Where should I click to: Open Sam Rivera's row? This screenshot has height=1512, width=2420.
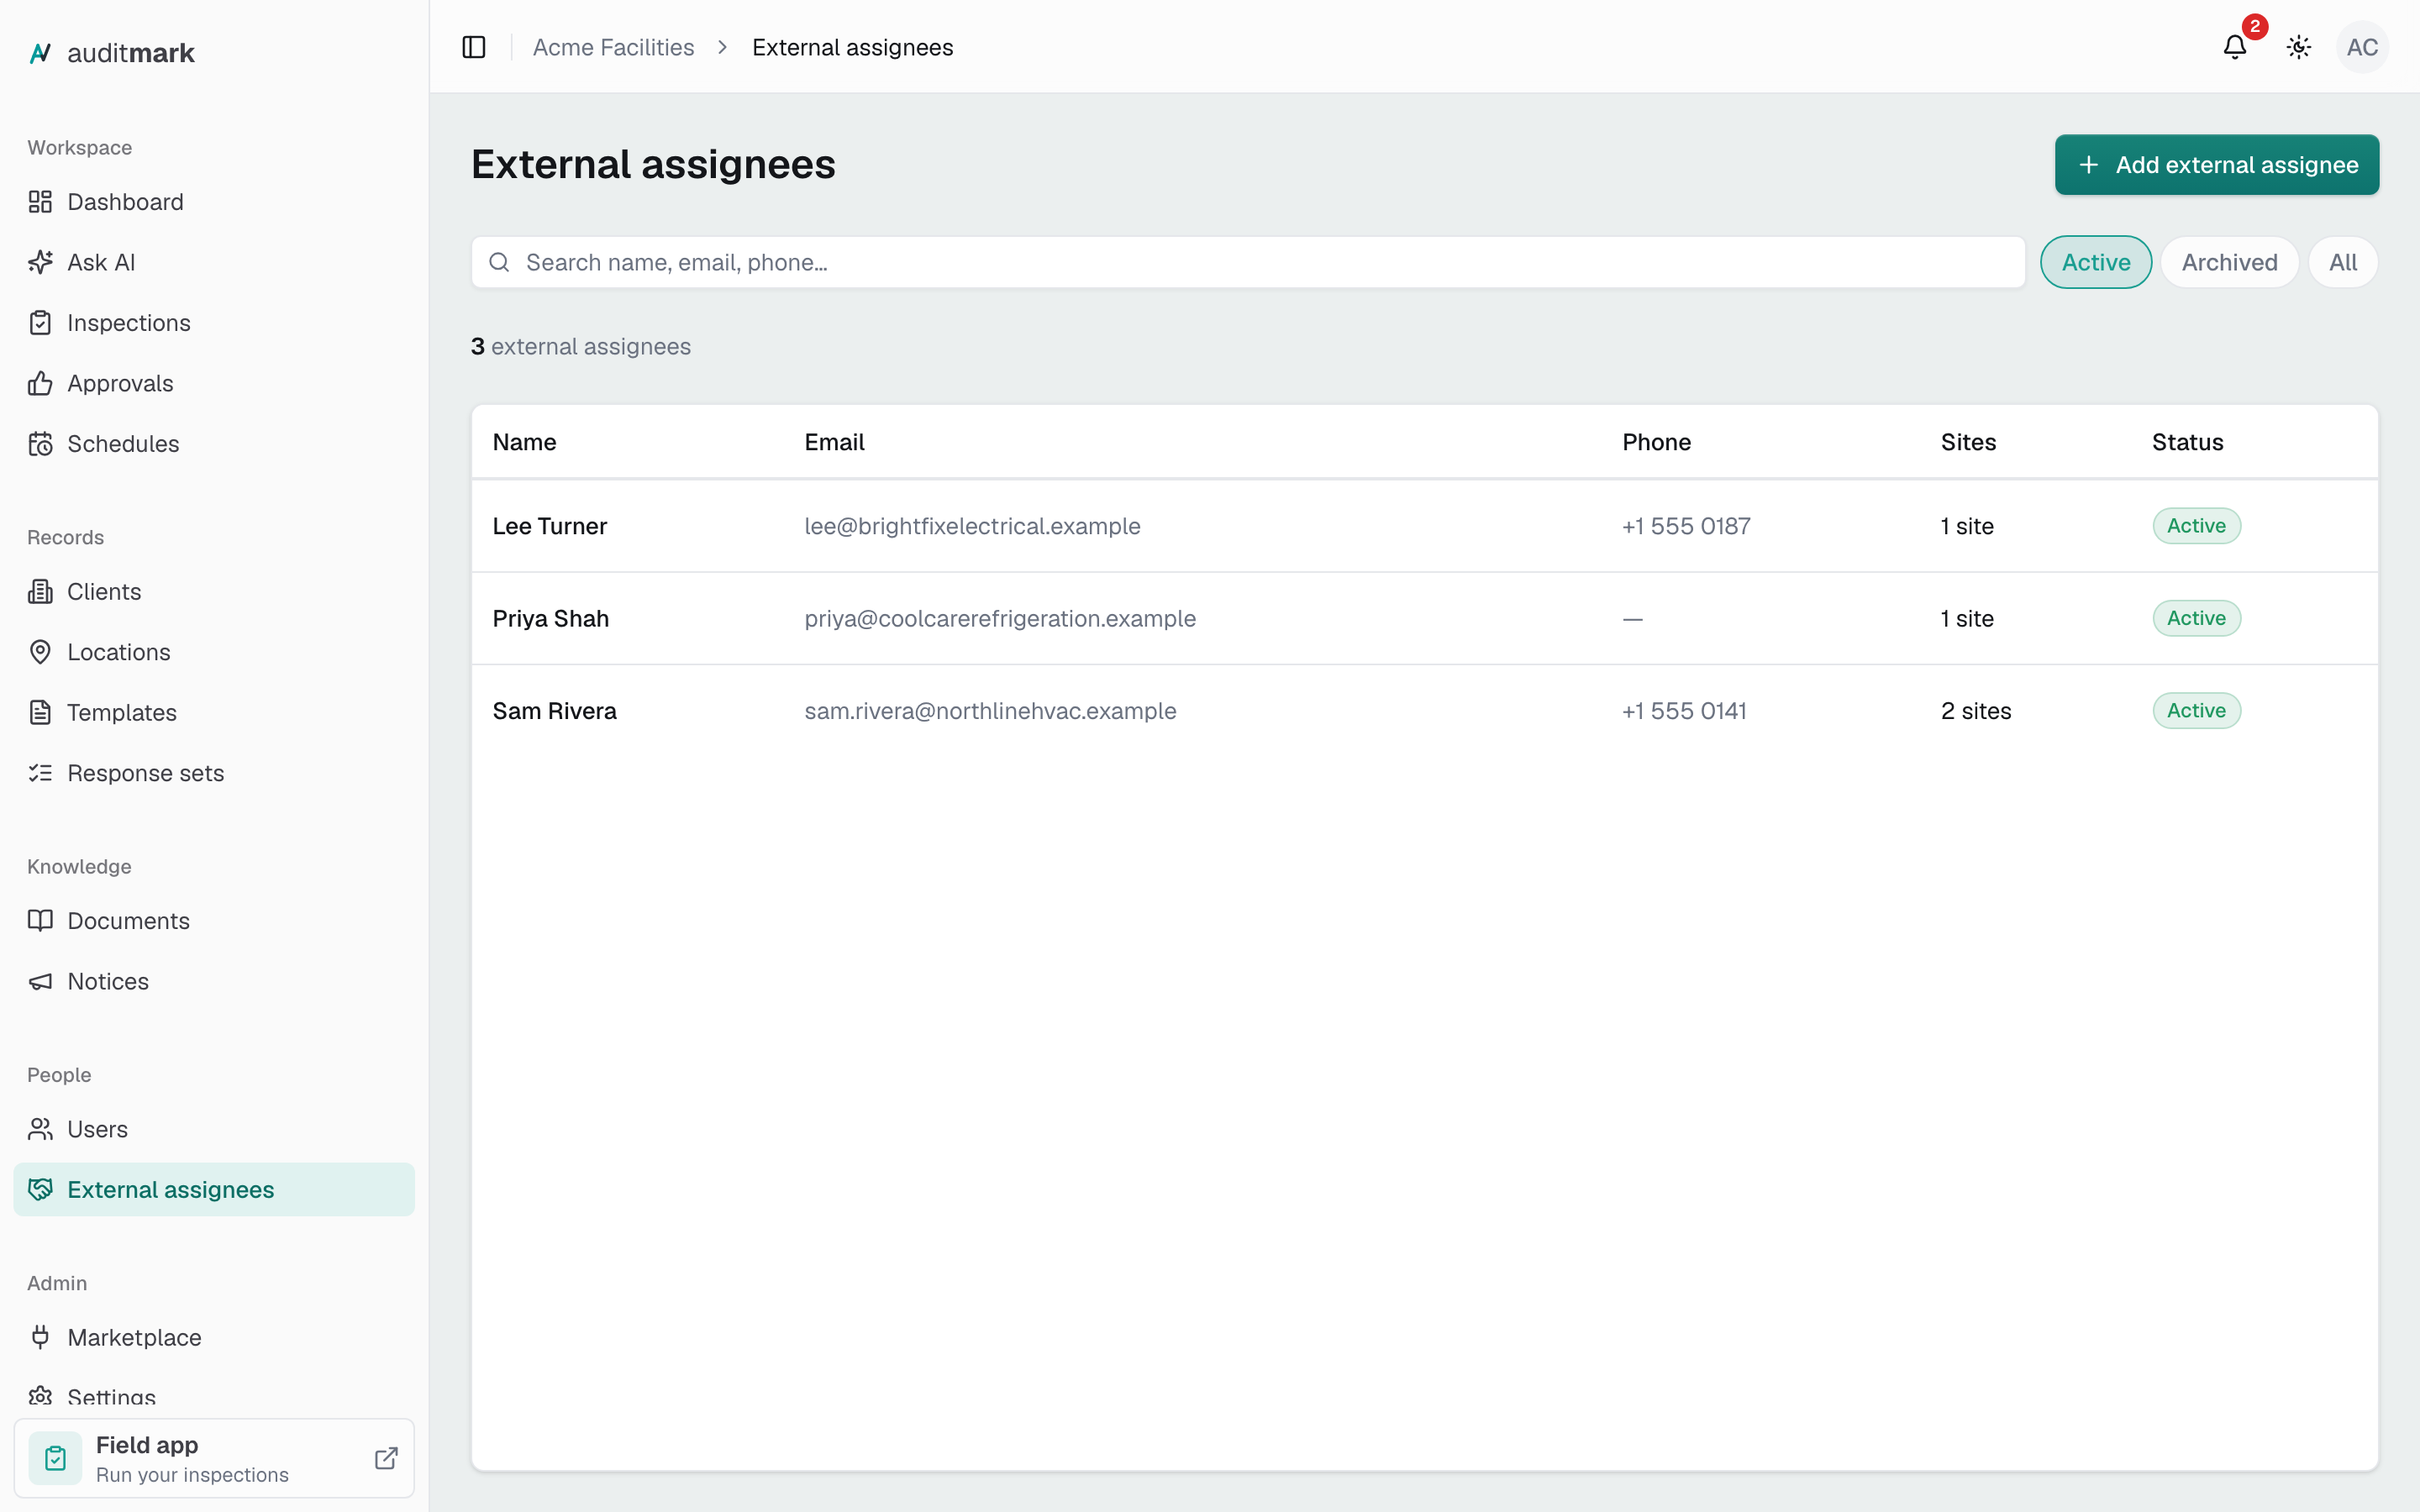coord(1424,711)
